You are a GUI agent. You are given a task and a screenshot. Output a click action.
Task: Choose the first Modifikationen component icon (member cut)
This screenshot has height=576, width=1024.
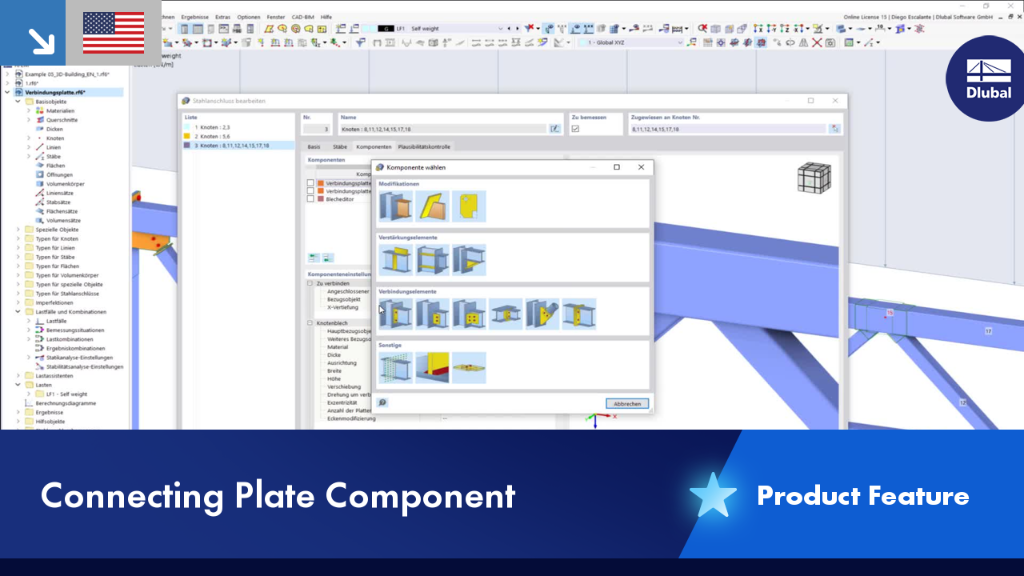point(395,206)
